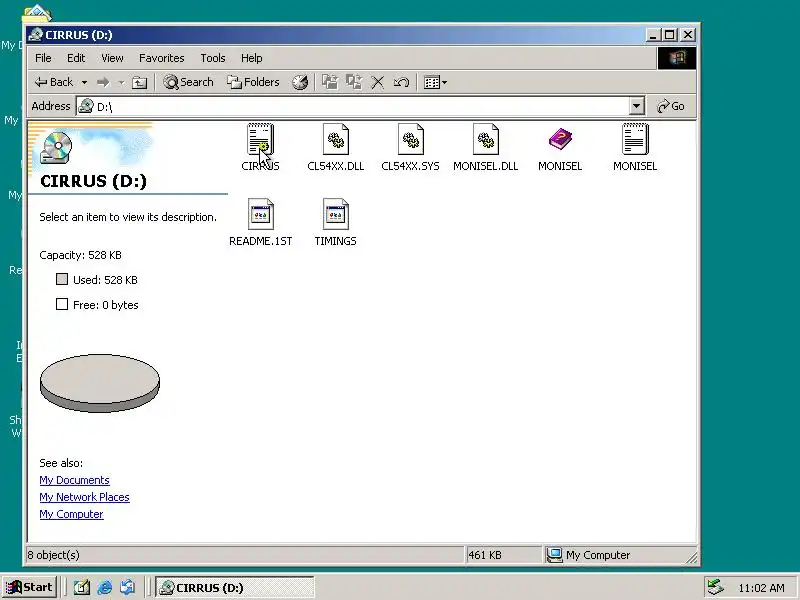Click the Copy To toolbar icon
Screen dimensions: 800x600
354,82
